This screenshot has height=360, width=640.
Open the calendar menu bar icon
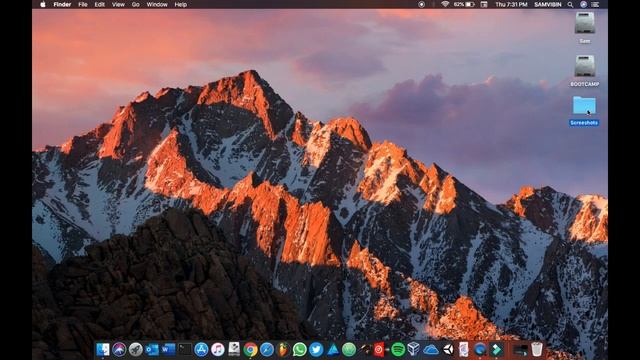click(484, 4)
